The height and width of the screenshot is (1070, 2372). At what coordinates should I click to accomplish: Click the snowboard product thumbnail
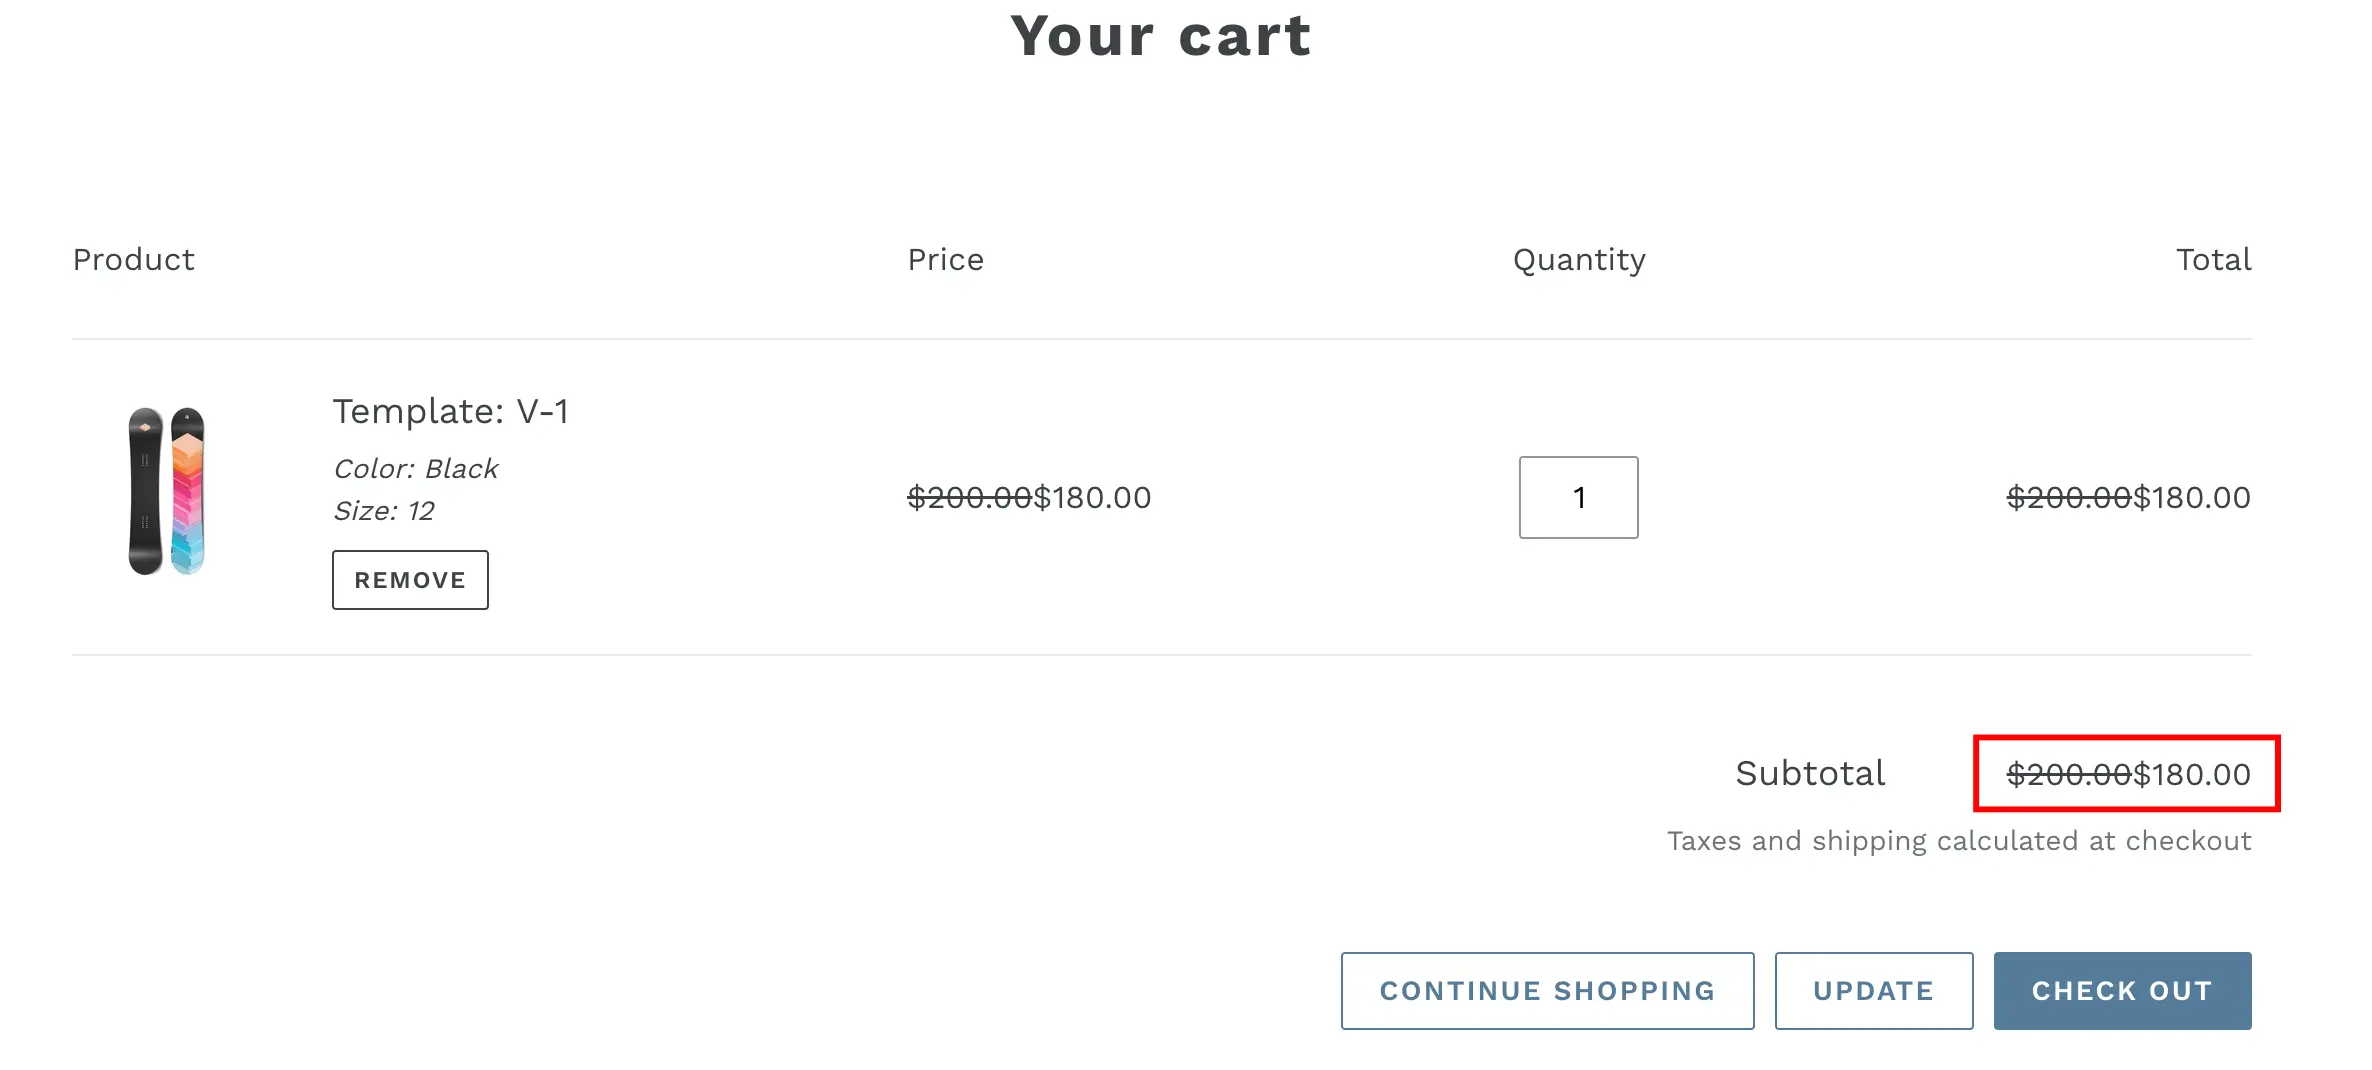[x=166, y=491]
